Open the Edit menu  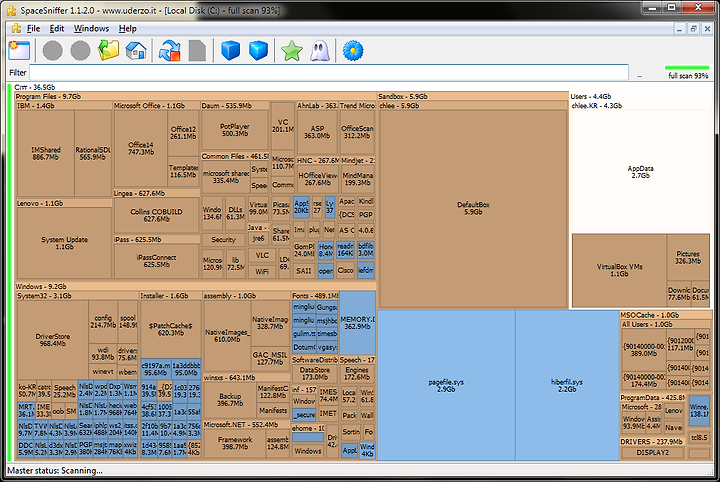(57, 28)
